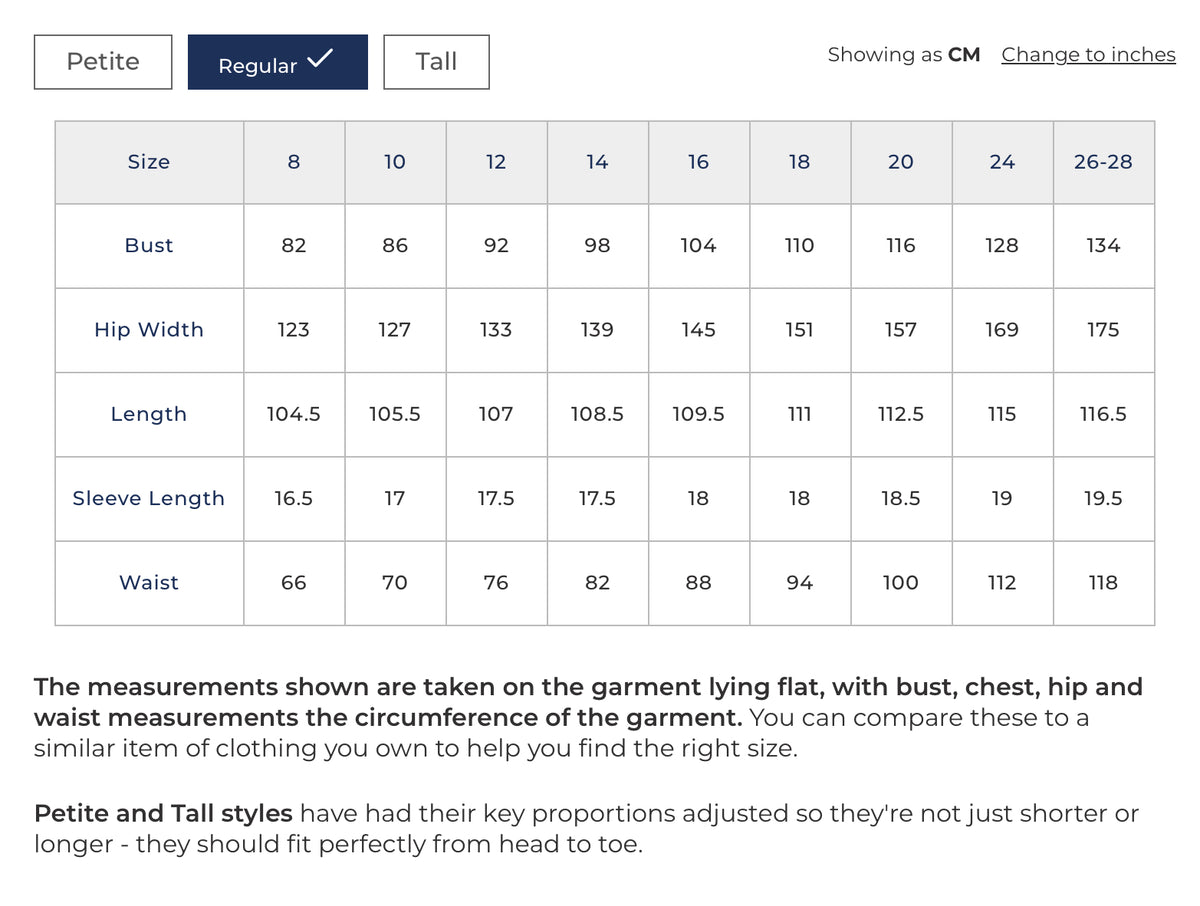This screenshot has height=906, width=1200.
Task: Click the Sleeve Length row label
Action: [149, 499]
